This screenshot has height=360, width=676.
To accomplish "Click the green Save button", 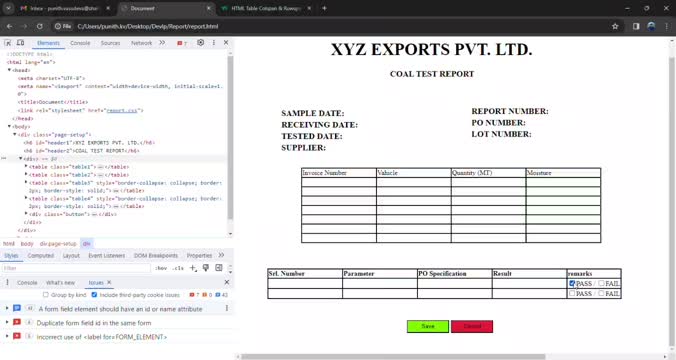I will point(428,326).
